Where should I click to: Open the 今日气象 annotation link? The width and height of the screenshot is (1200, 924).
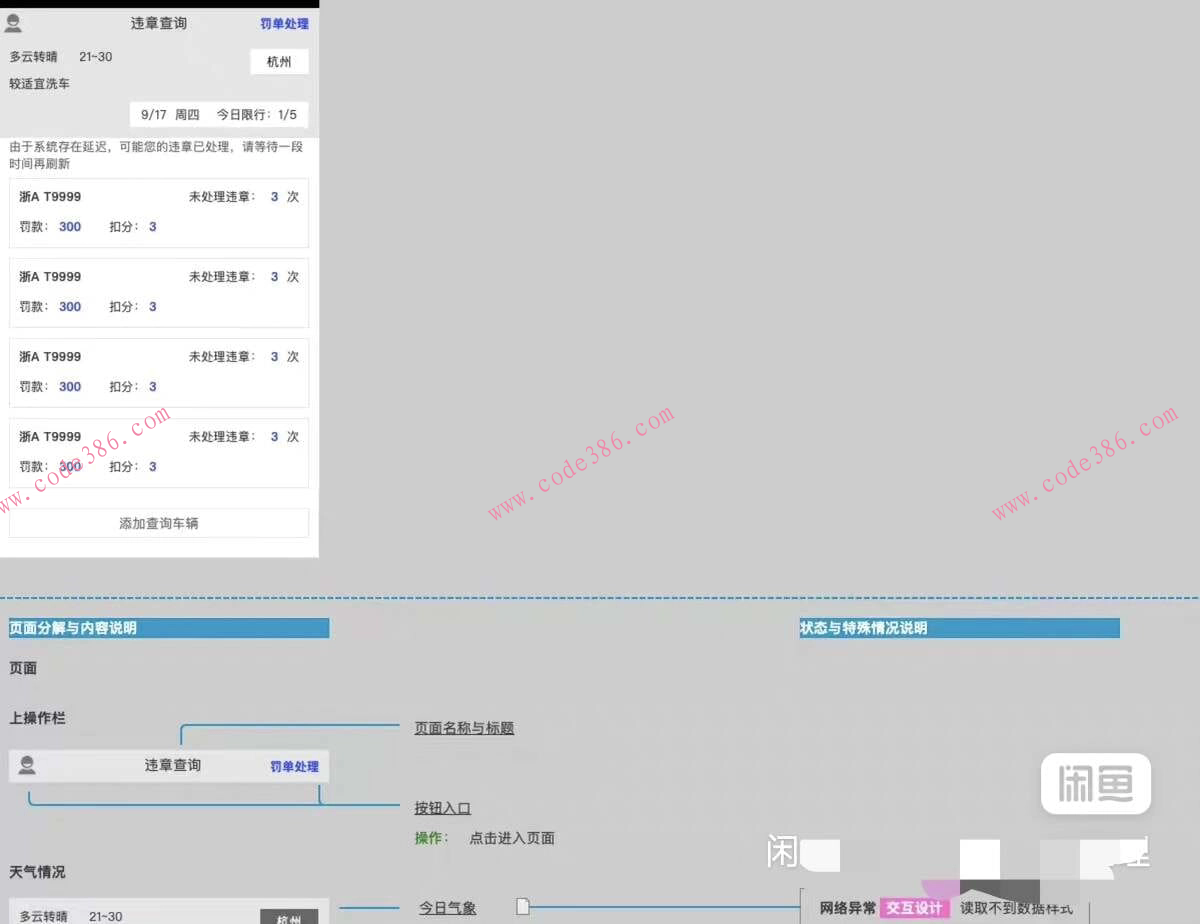tap(447, 907)
